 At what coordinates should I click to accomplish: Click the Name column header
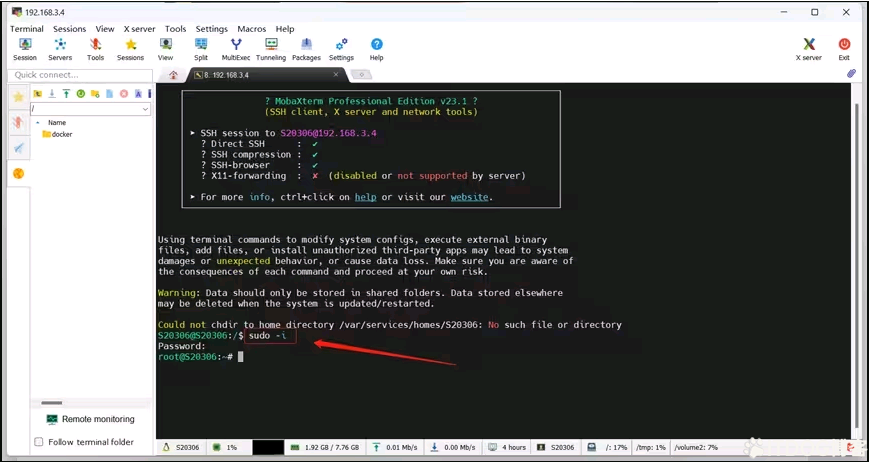point(57,123)
